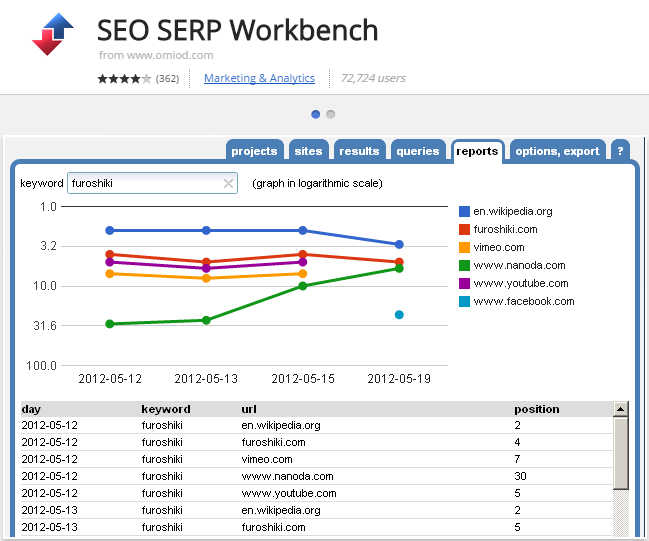Click wikipedia data point on 2012-05-19
Screen dimensions: 649x541
pos(399,245)
